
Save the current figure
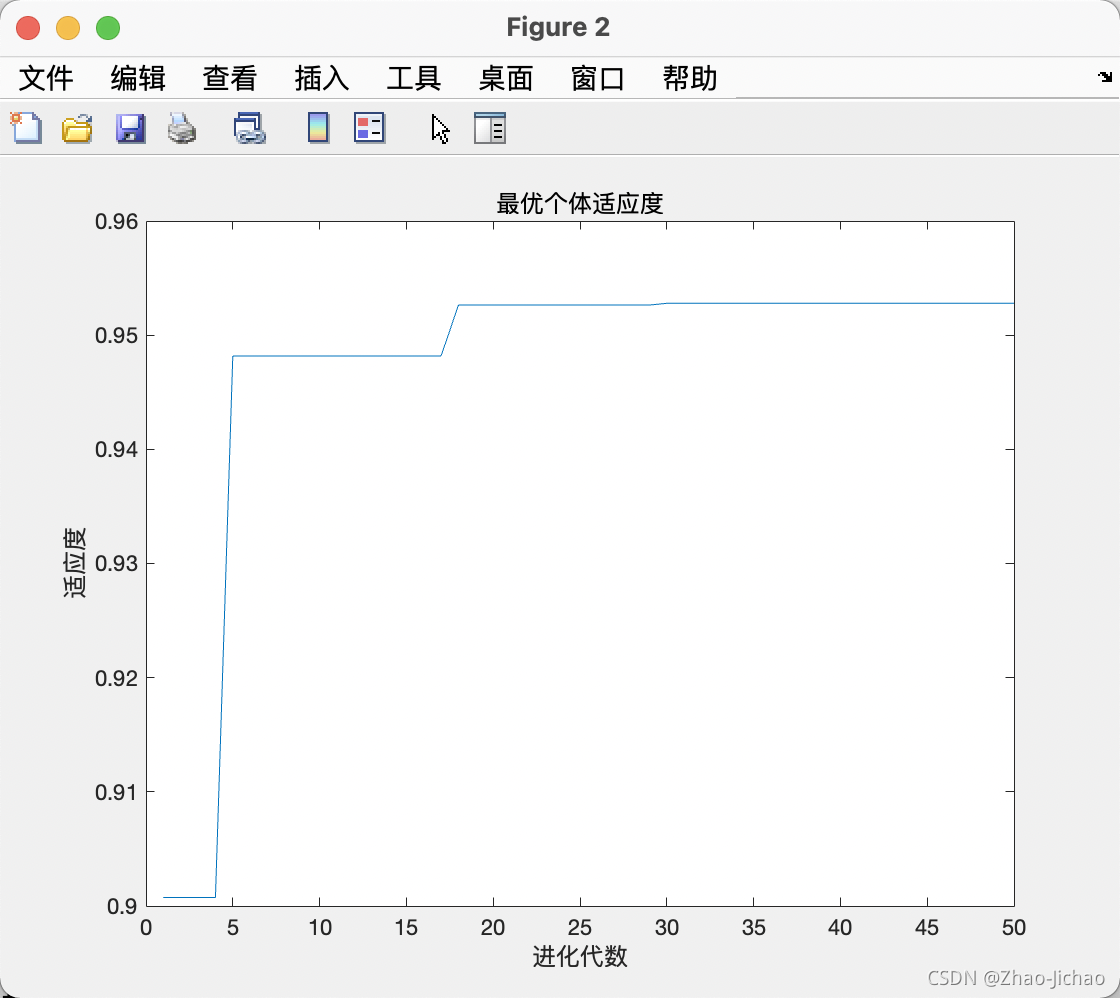coord(130,128)
